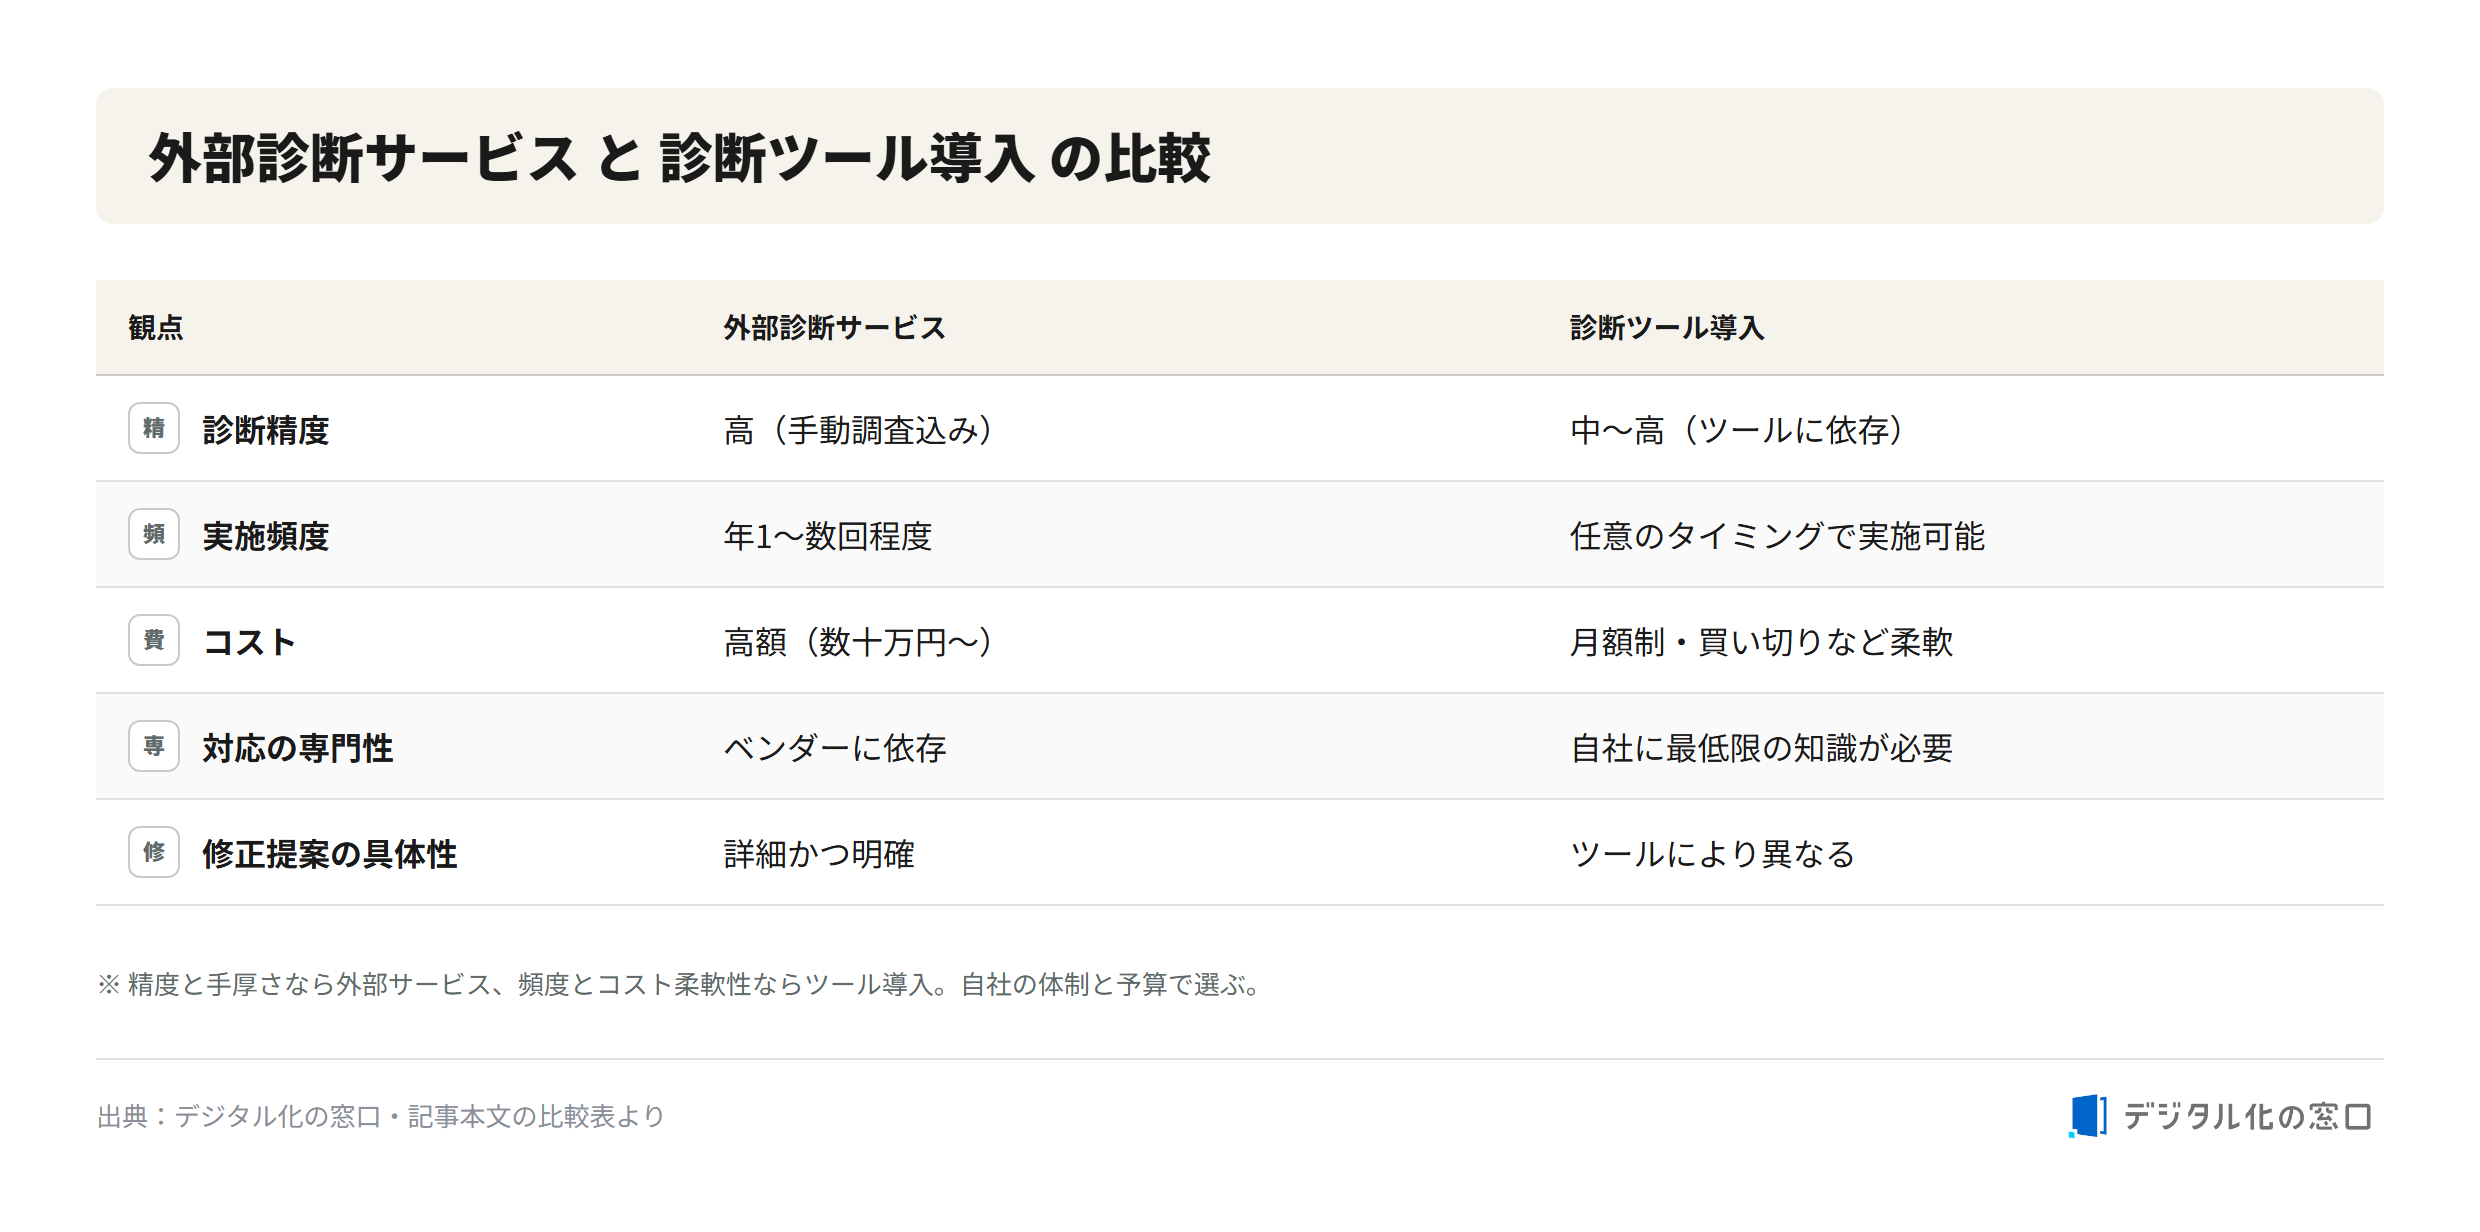Click the 修 icon badge beside 修正提案の具体性

point(154,852)
